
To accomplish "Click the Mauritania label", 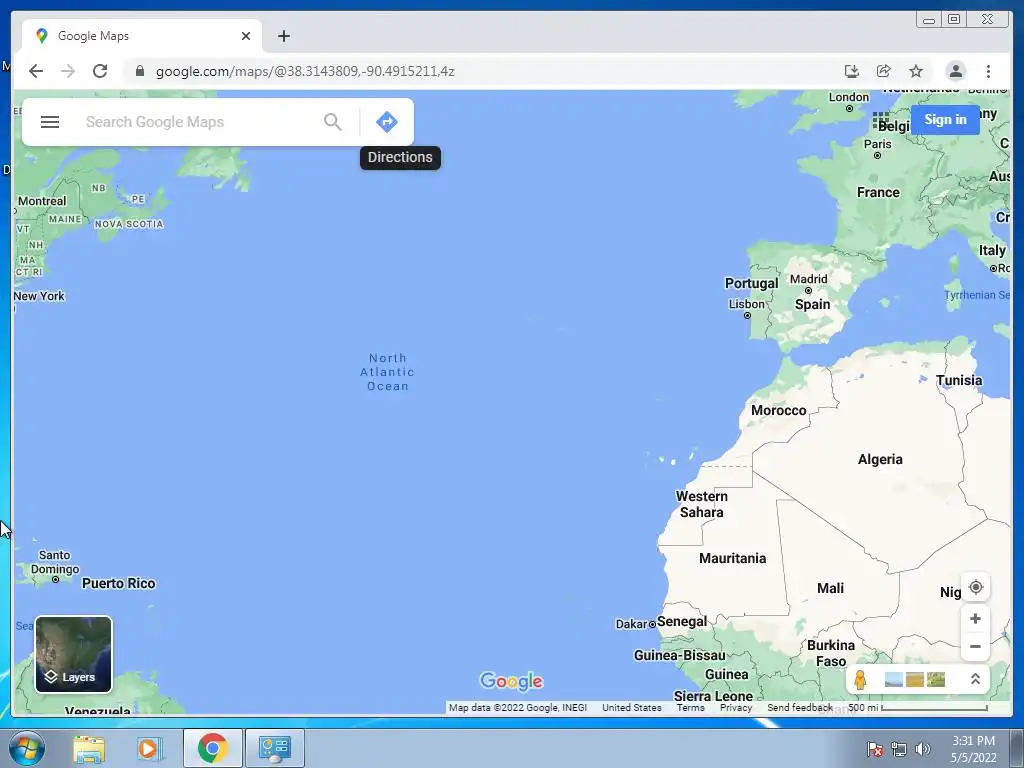I will tap(732, 558).
